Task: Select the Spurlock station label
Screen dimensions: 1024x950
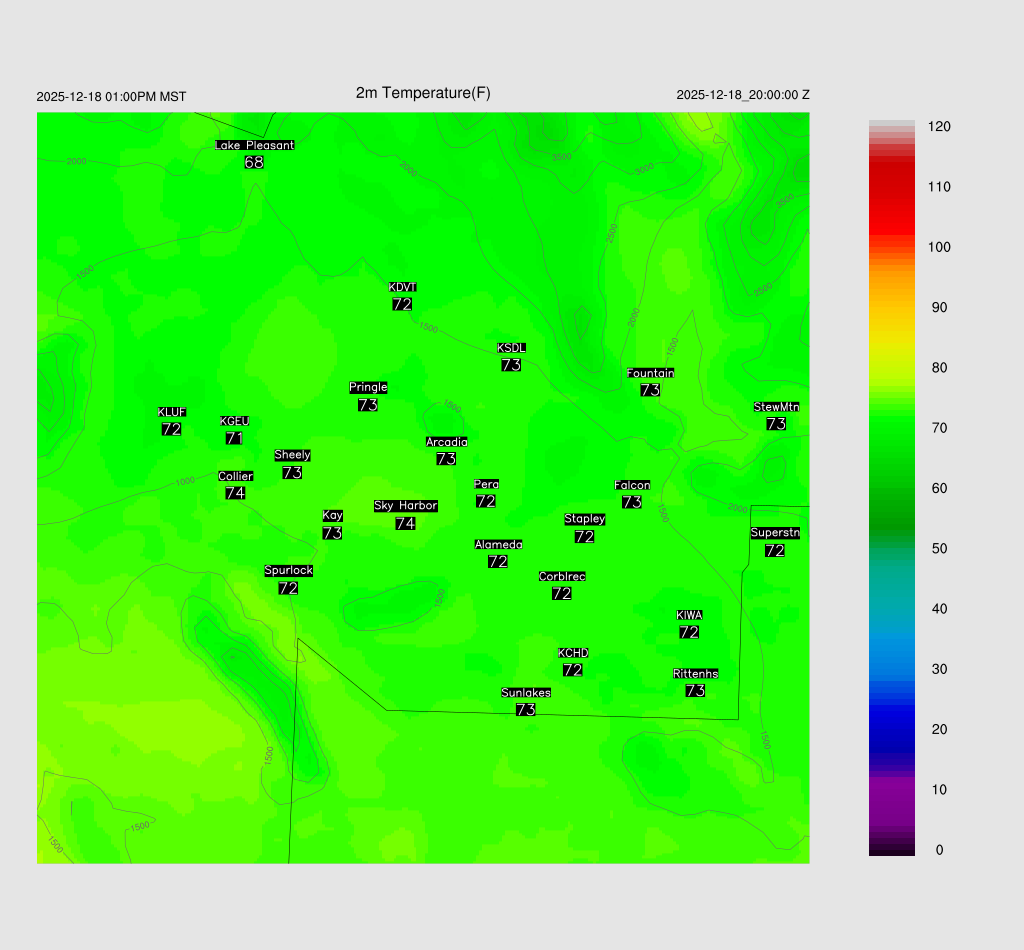Action: tap(288, 571)
